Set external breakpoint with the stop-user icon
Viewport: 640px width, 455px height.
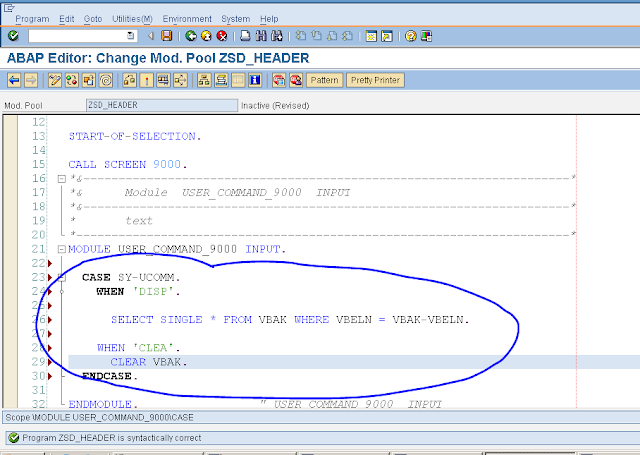coord(296,80)
